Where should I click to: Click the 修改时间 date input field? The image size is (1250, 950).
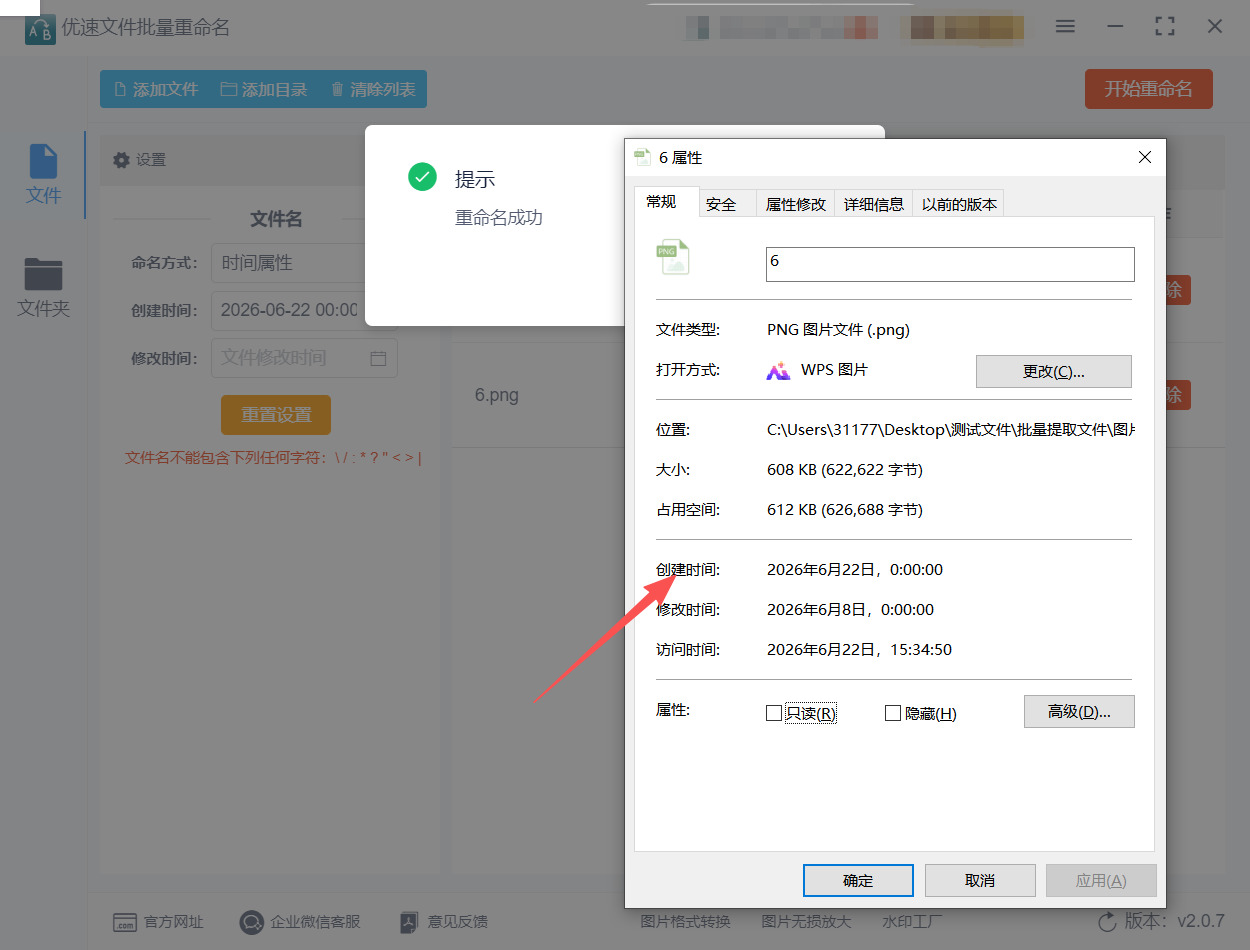pyautogui.click(x=304, y=358)
